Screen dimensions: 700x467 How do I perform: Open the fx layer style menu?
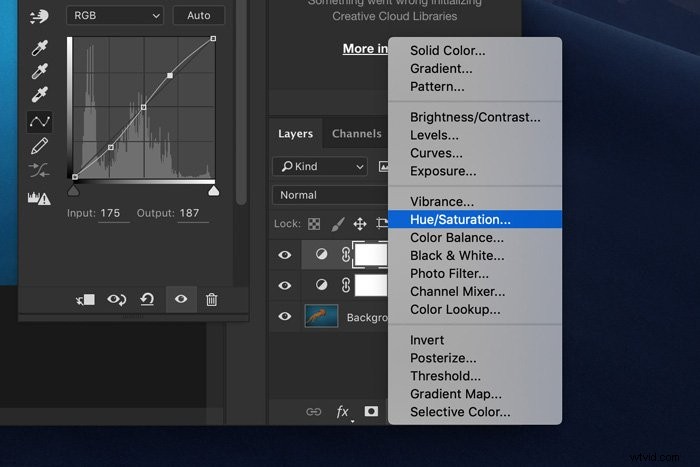click(x=343, y=411)
